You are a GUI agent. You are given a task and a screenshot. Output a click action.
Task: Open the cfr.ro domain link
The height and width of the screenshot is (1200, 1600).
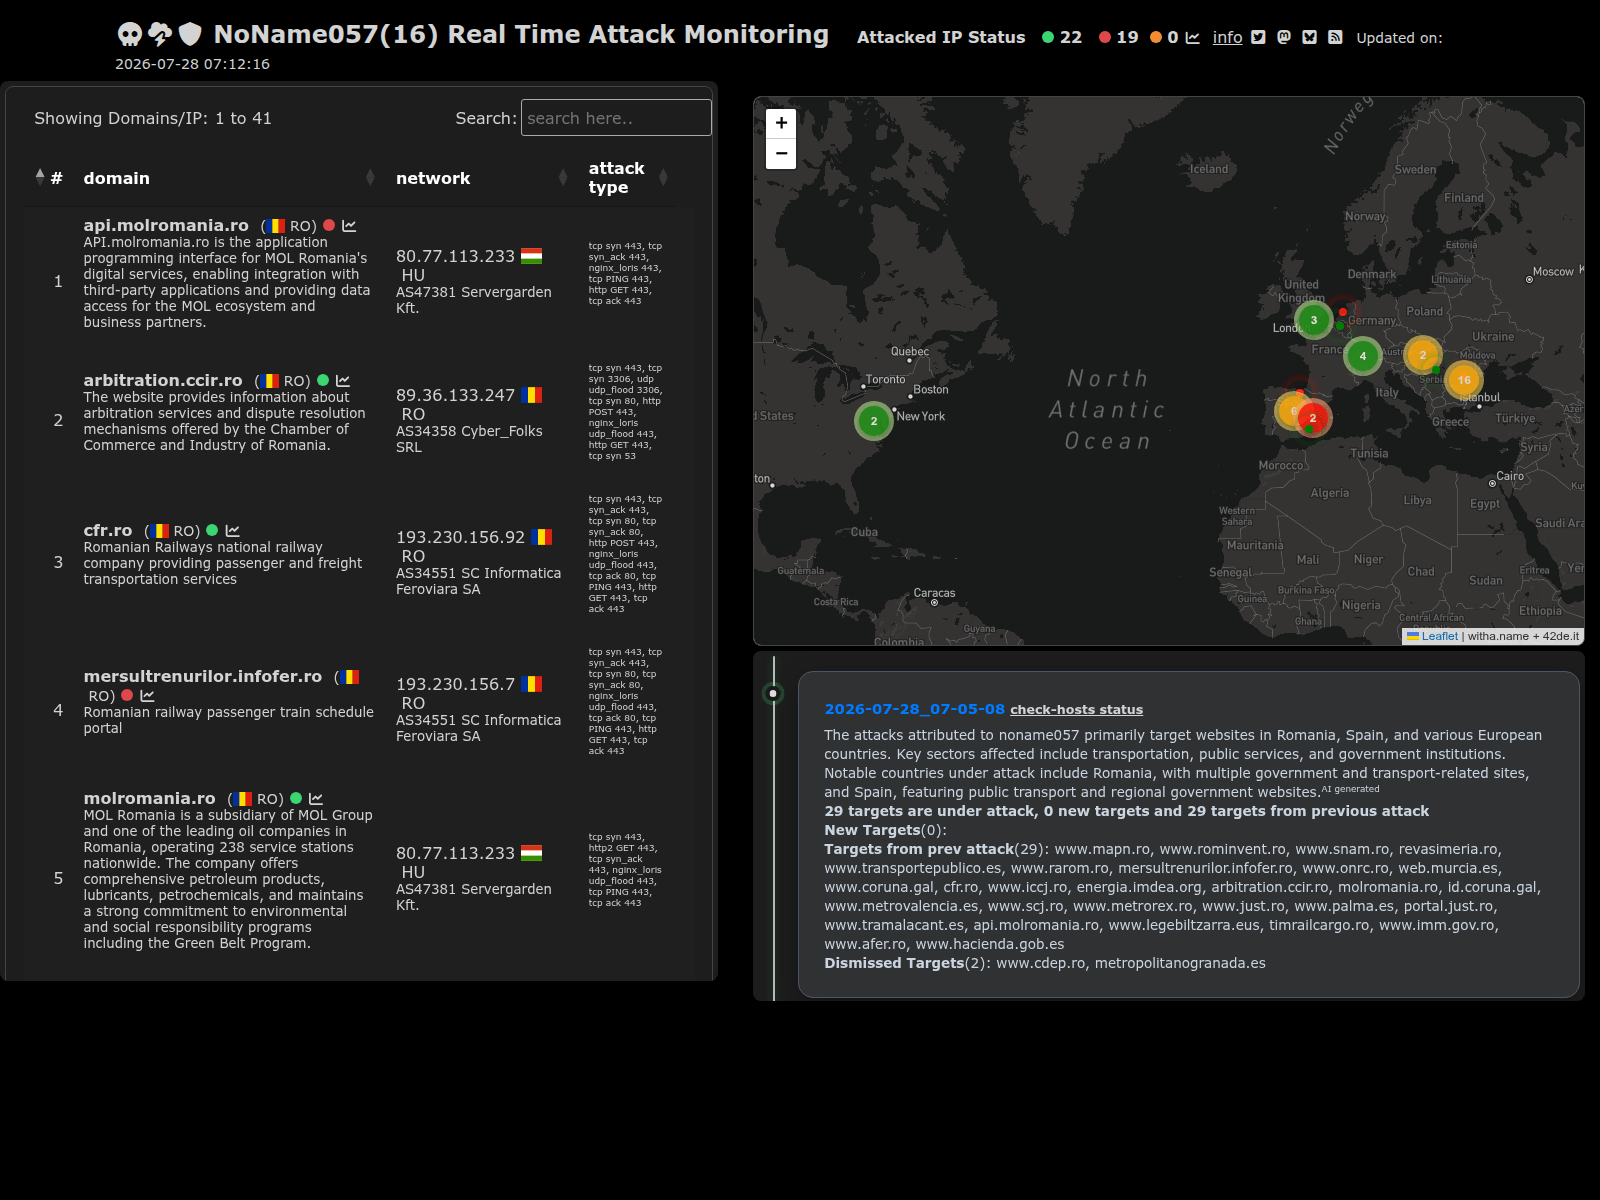(x=108, y=531)
